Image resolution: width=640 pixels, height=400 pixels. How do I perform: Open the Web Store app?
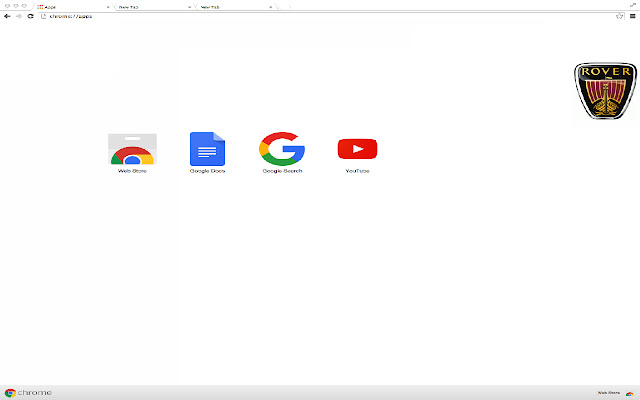point(132,153)
